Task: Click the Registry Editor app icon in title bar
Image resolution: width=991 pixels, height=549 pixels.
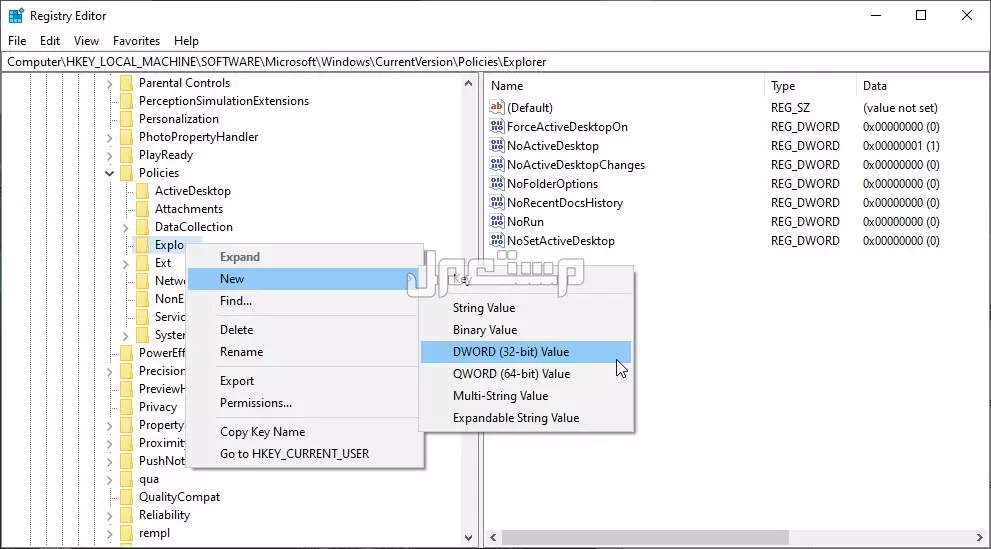Action: coord(16,15)
